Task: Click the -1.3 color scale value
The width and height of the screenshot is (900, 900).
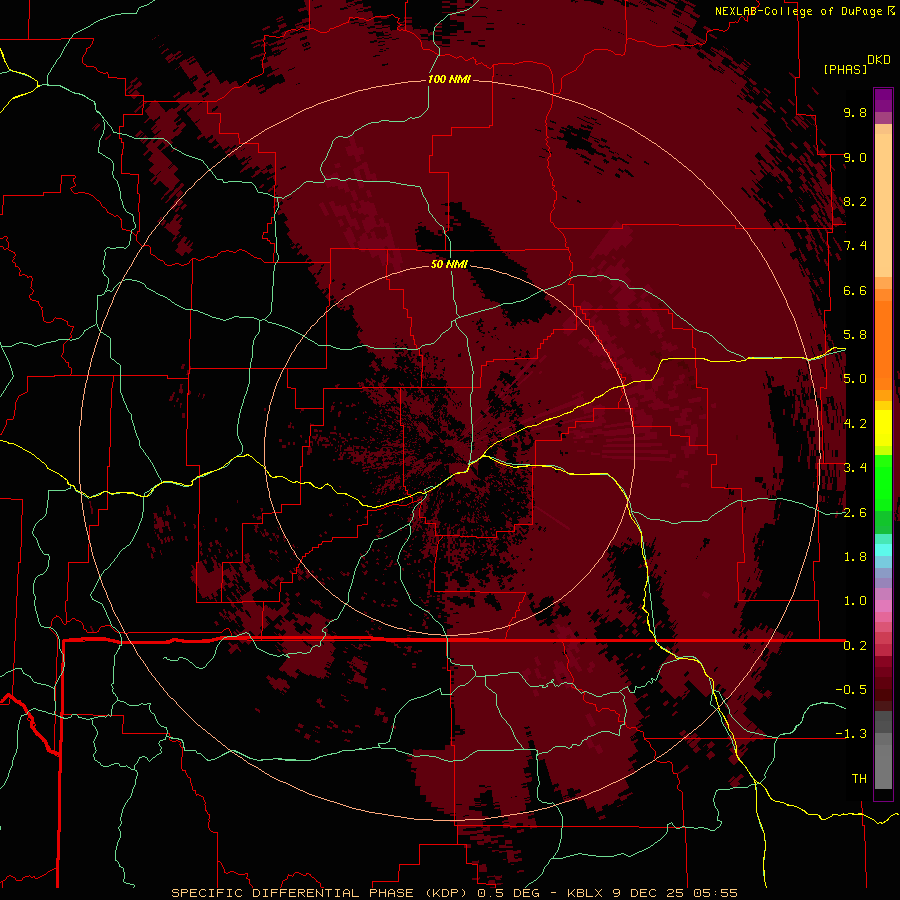Action: pyautogui.click(x=851, y=734)
